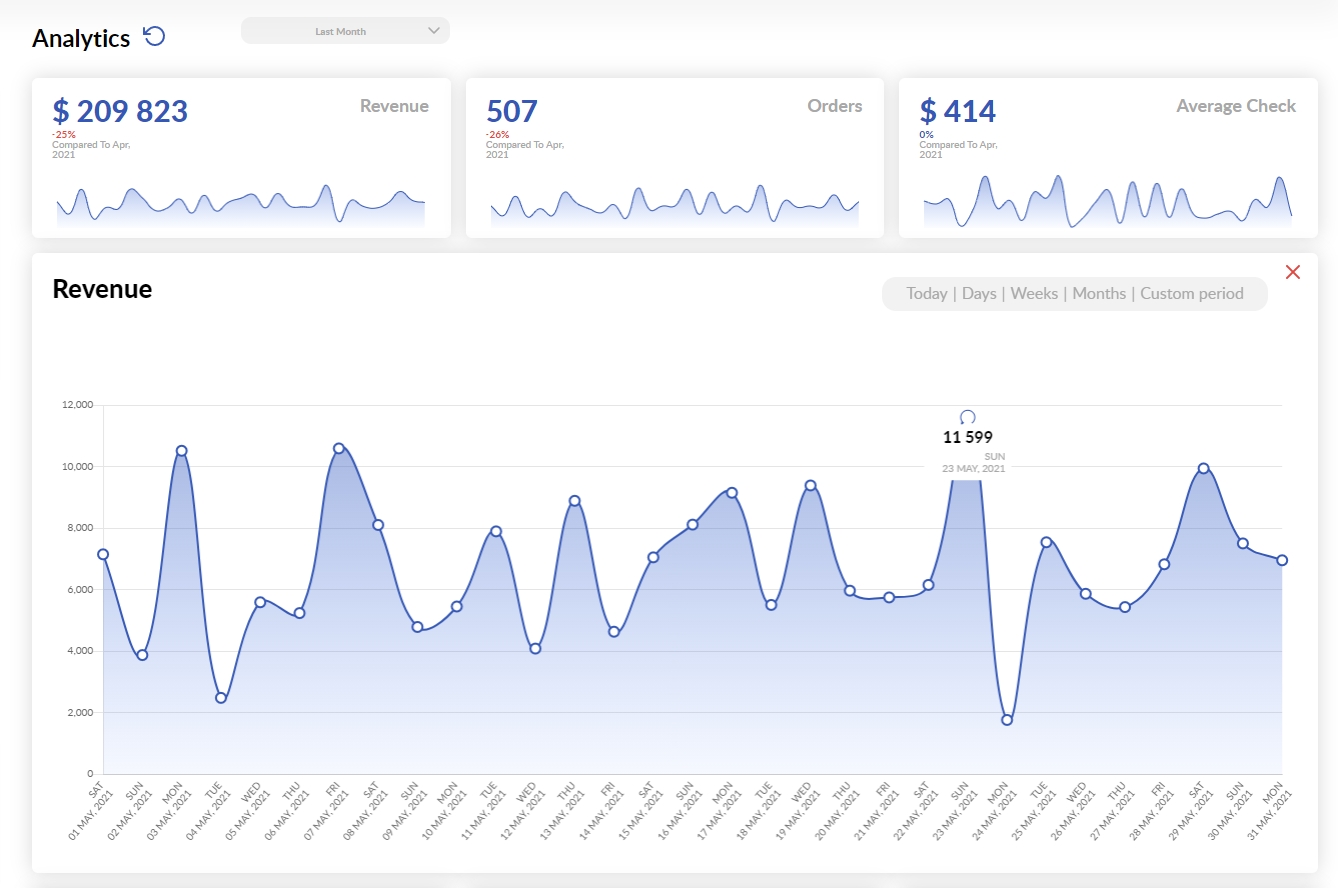Click the 26 May 2021 data point
1338x888 pixels.
(1085, 594)
